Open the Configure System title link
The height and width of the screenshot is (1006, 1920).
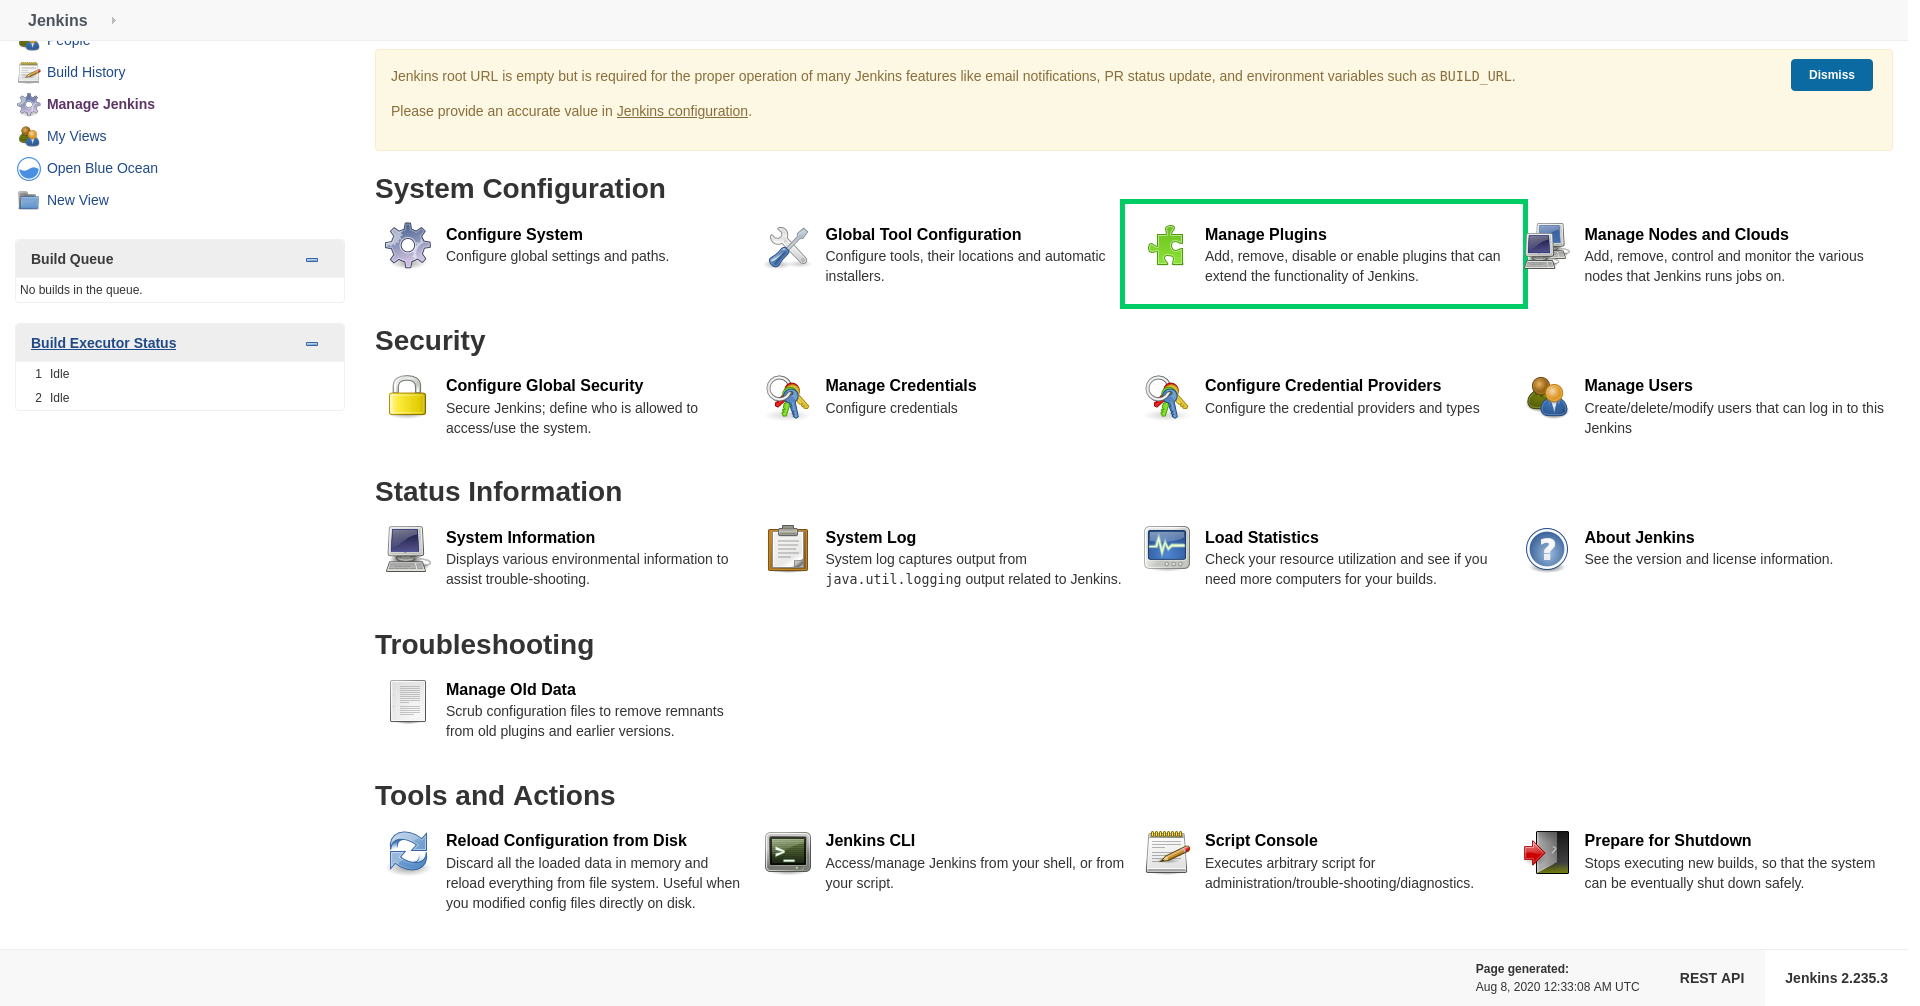pyautogui.click(x=514, y=234)
